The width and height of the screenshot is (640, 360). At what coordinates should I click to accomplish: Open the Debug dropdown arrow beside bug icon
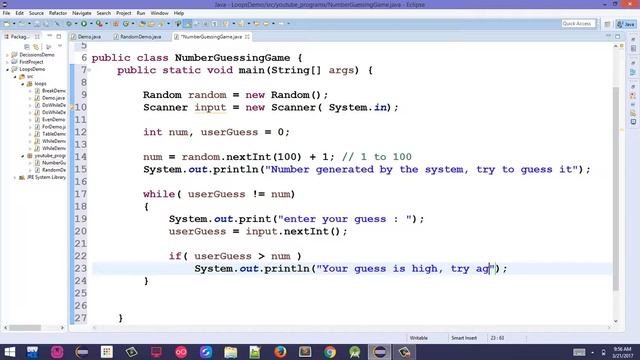click(76, 24)
